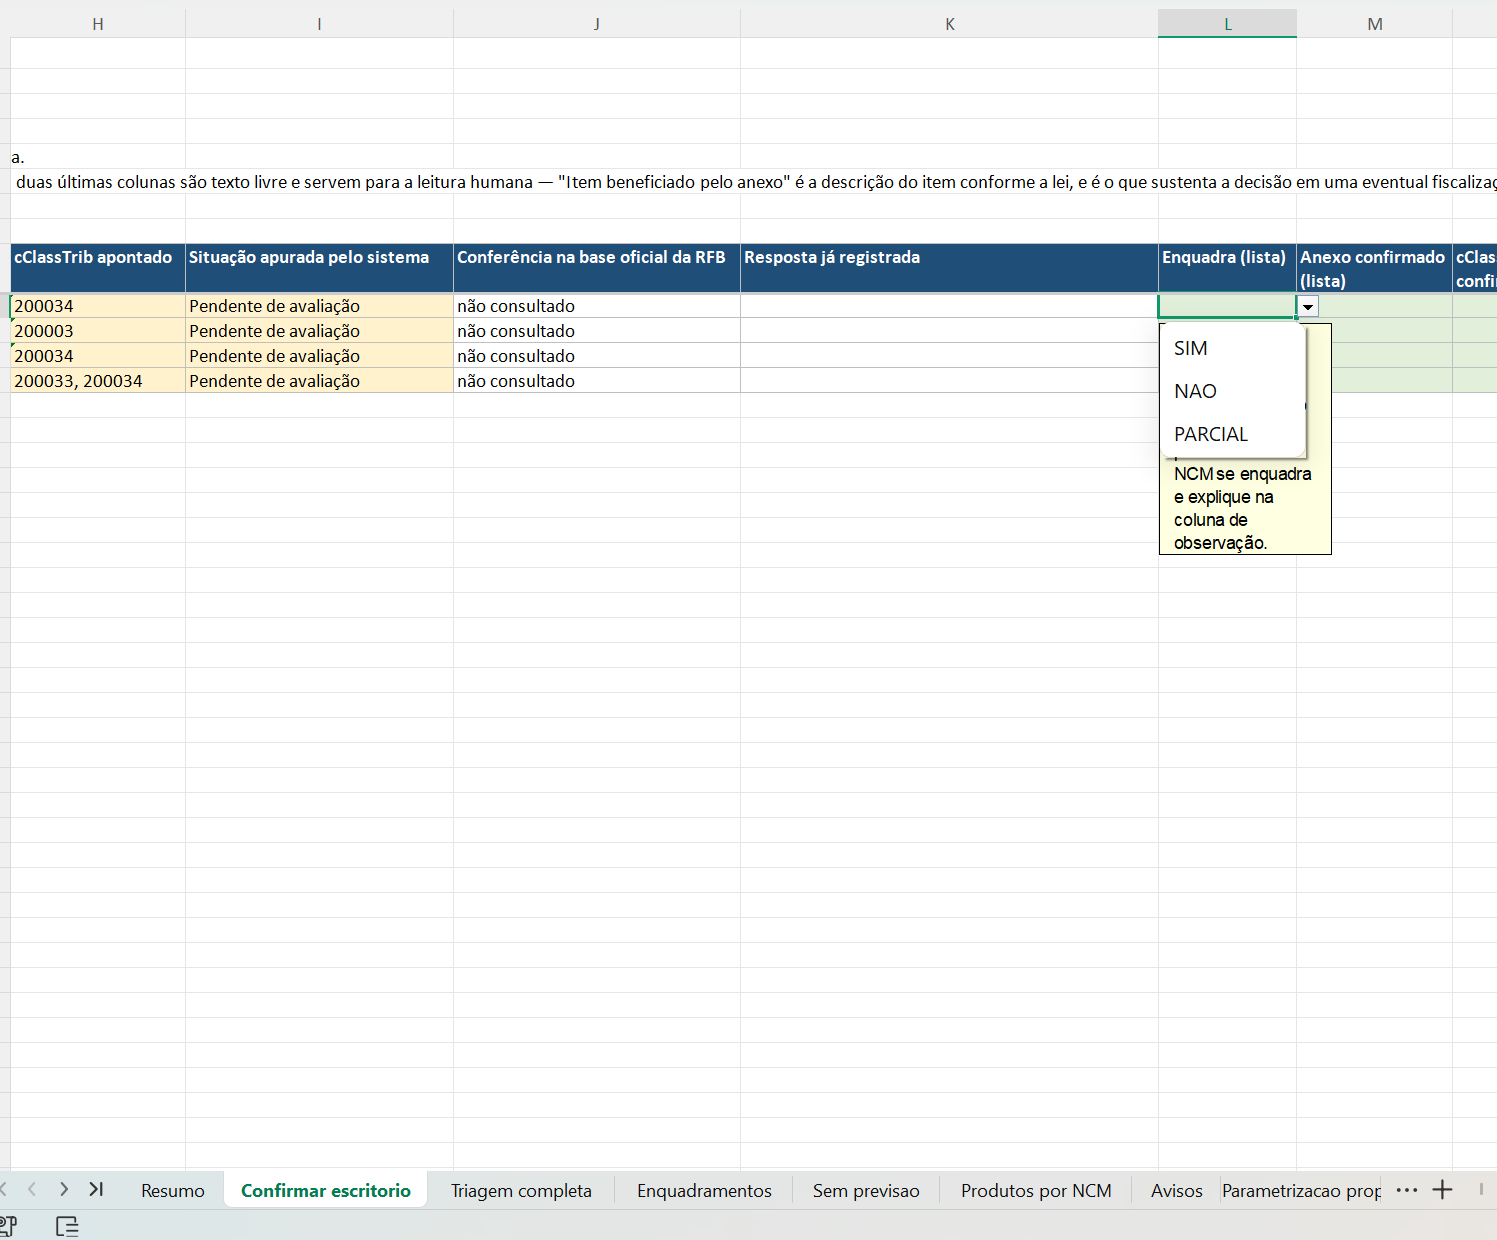Select 'Pendente de avaliação' in the '200033, 200034' row
The image size is (1497, 1240).
(319, 381)
